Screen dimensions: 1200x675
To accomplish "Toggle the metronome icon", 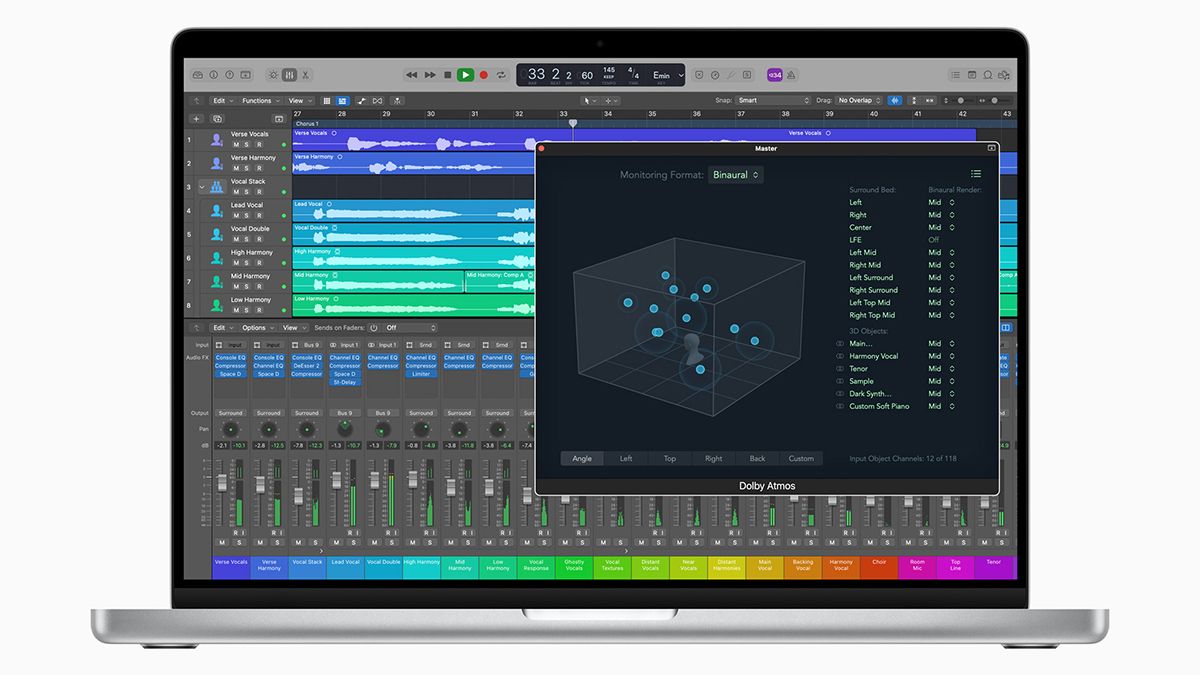I will 791,75.
